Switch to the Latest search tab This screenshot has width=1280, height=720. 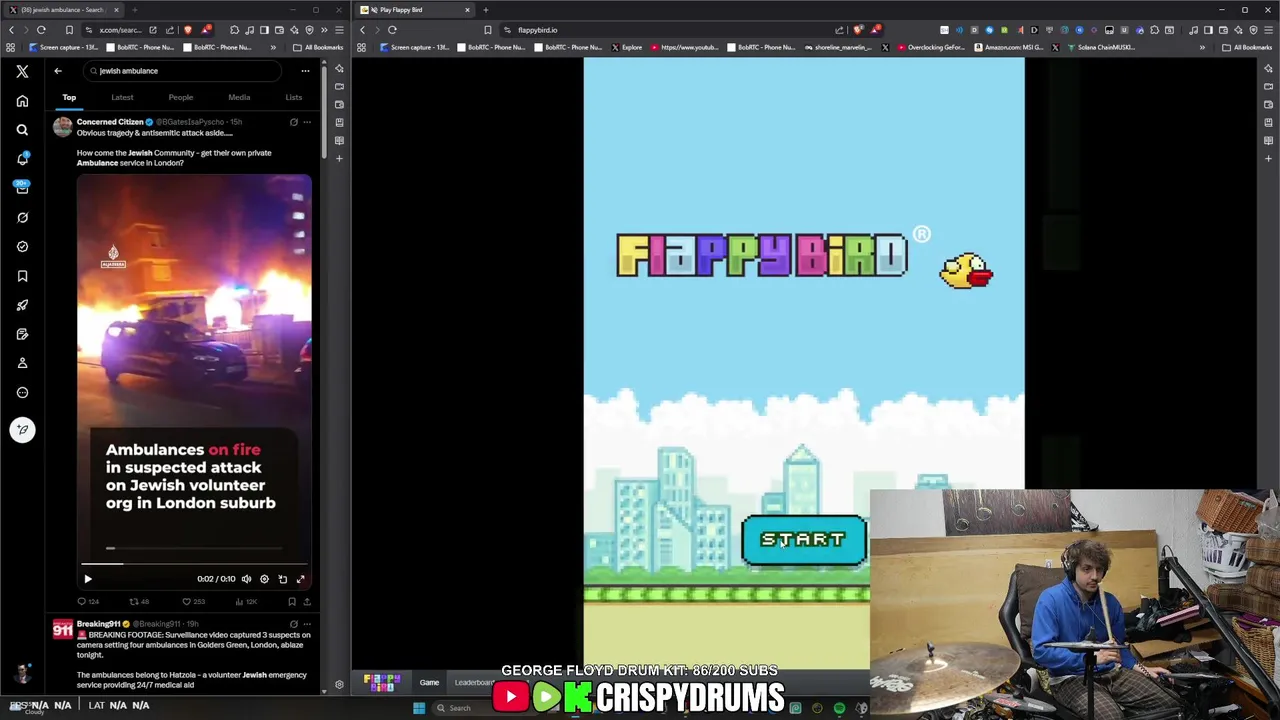122,97
